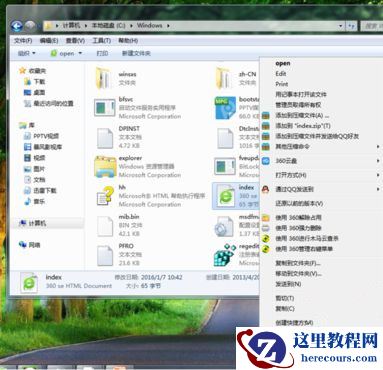
Task: Select the winsxs folder
Action: point(116,78)
